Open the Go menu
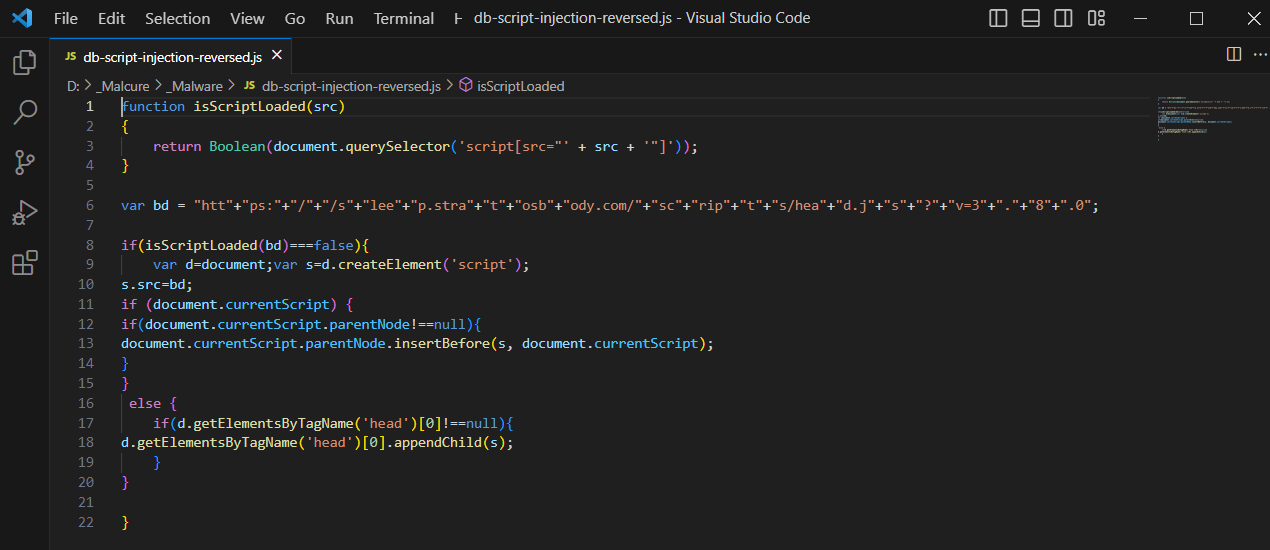 point(295,18)
